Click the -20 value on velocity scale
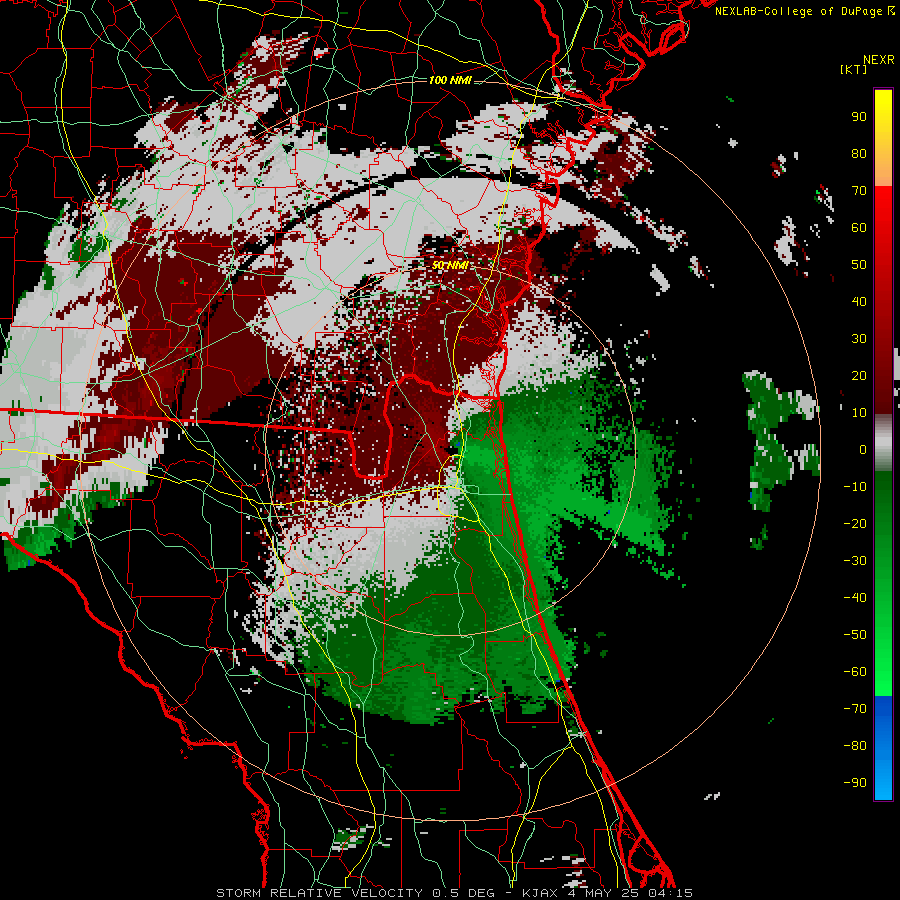Image resolution: width=900 pixels, height=900 pixels. point(855,523)
